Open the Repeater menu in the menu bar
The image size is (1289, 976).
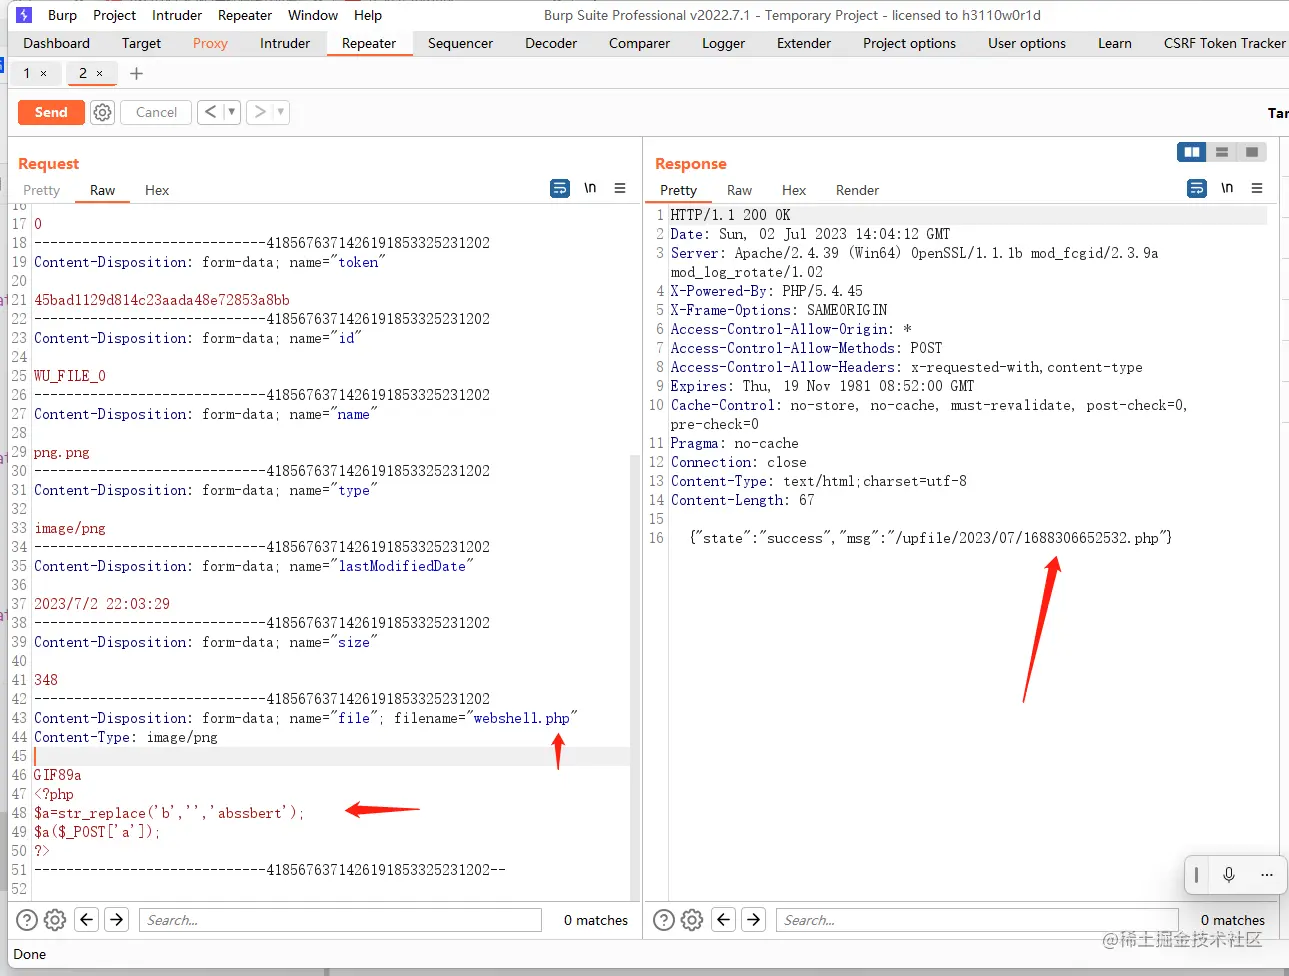(x=245, y=15)
